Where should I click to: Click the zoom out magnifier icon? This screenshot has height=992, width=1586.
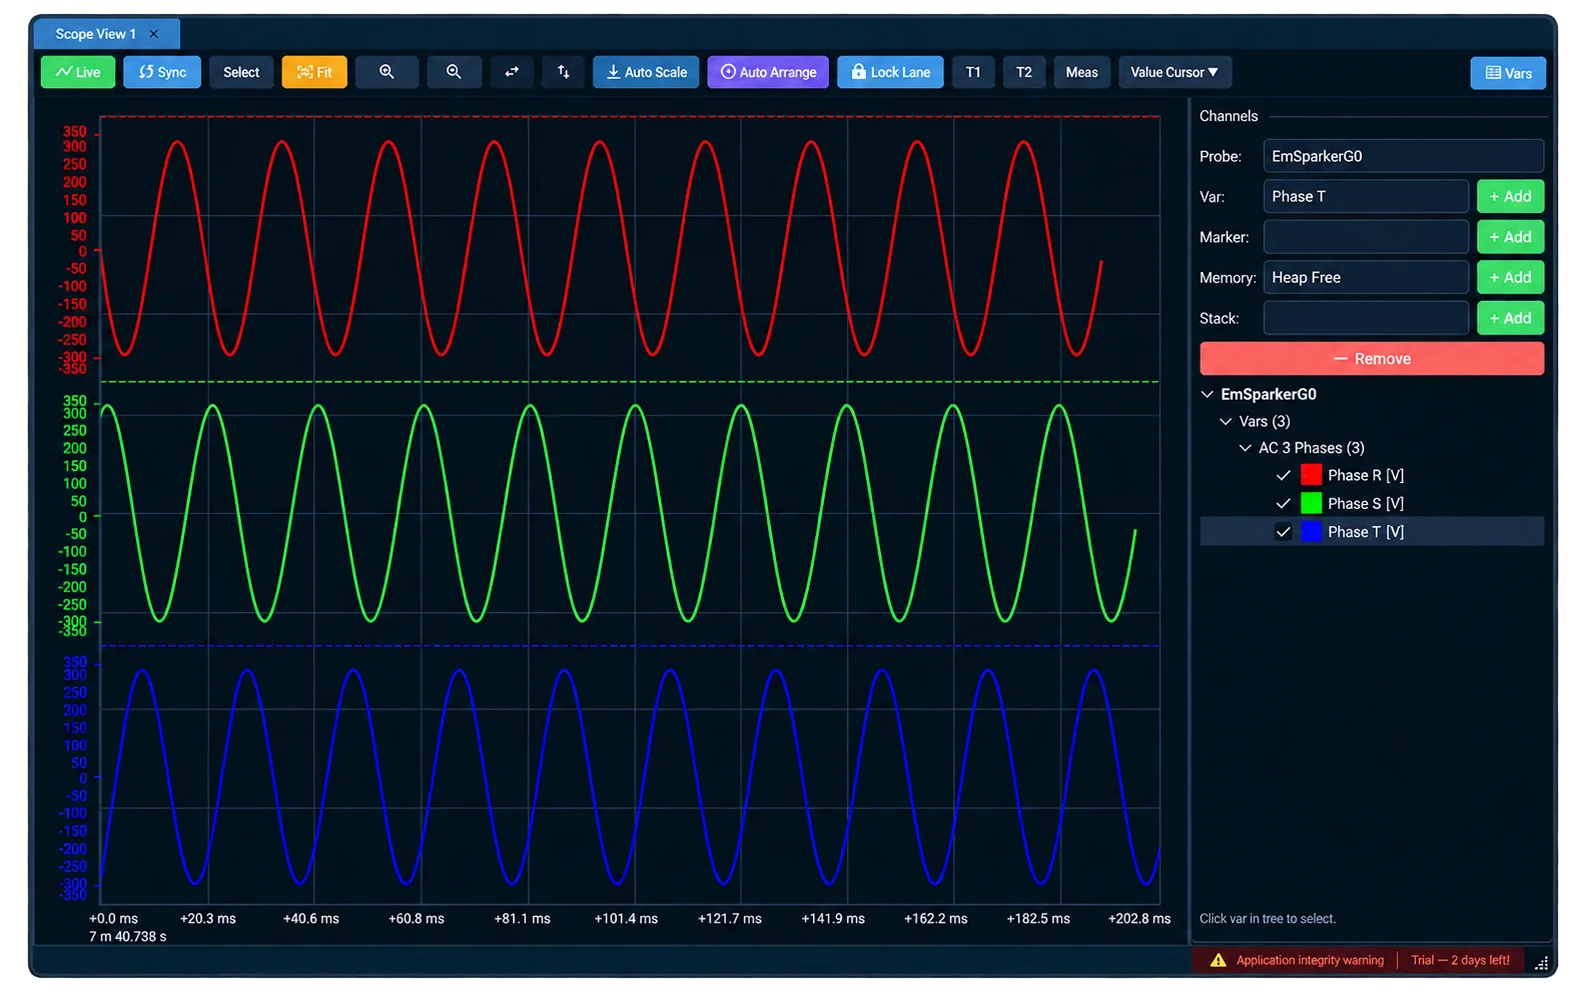454,72
